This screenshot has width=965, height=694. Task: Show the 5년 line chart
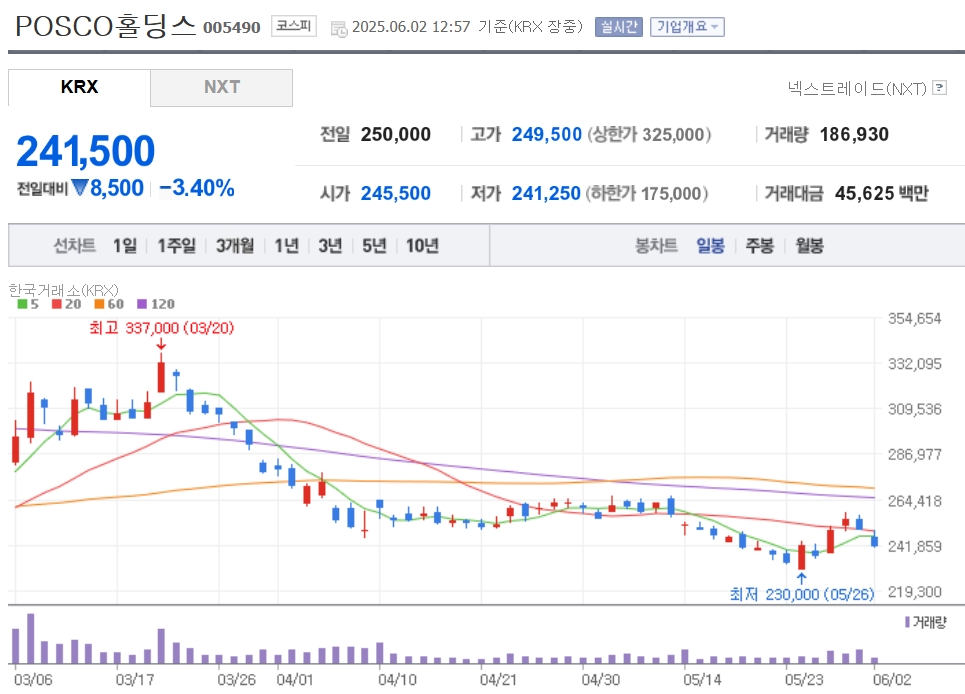pos(374,245)
